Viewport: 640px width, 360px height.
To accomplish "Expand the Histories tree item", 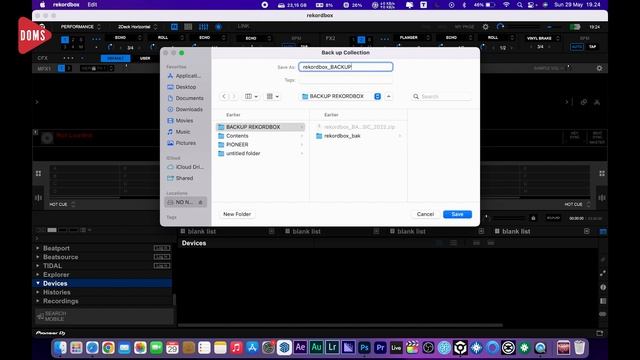I will coord(38,292).
